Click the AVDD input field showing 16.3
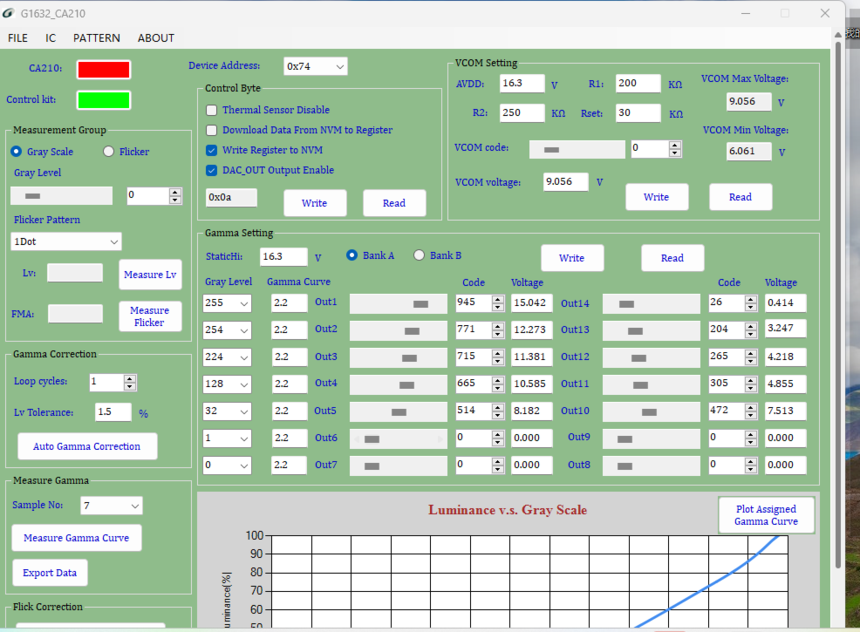This screenshot has width=860, height=632. 522,83
